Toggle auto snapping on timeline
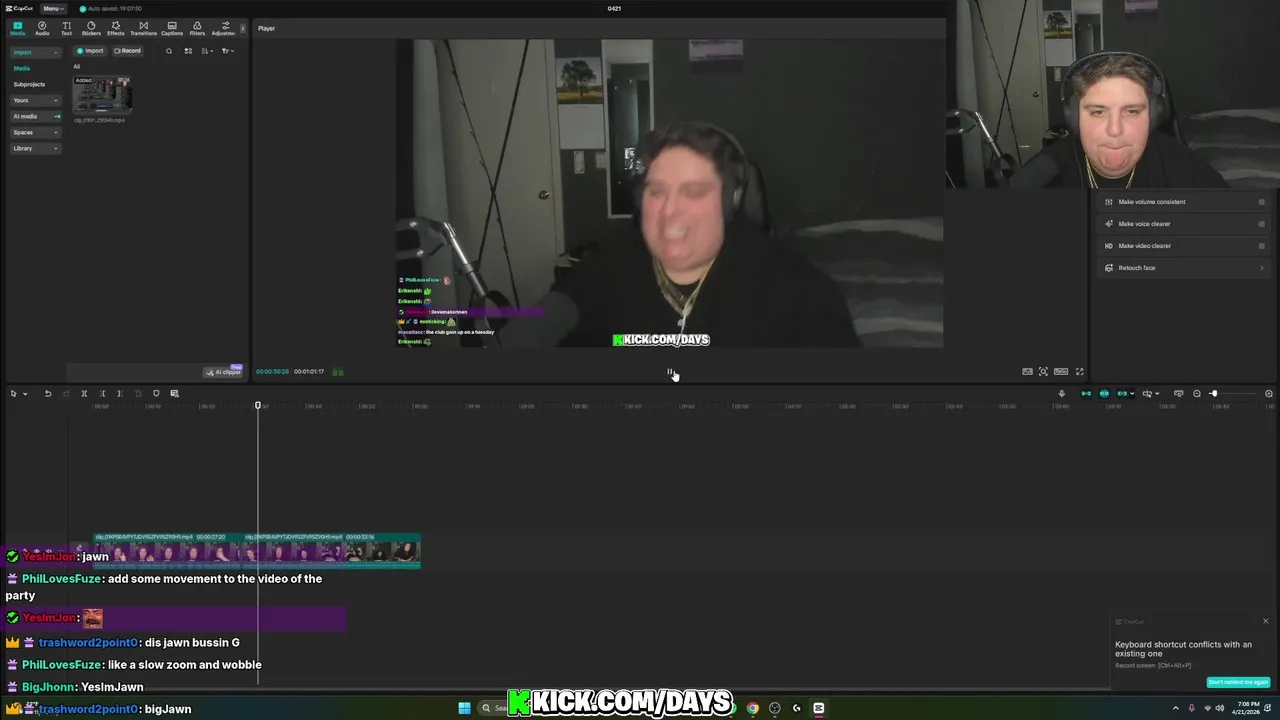The image size is (1280, 720). coord(1104,394)
